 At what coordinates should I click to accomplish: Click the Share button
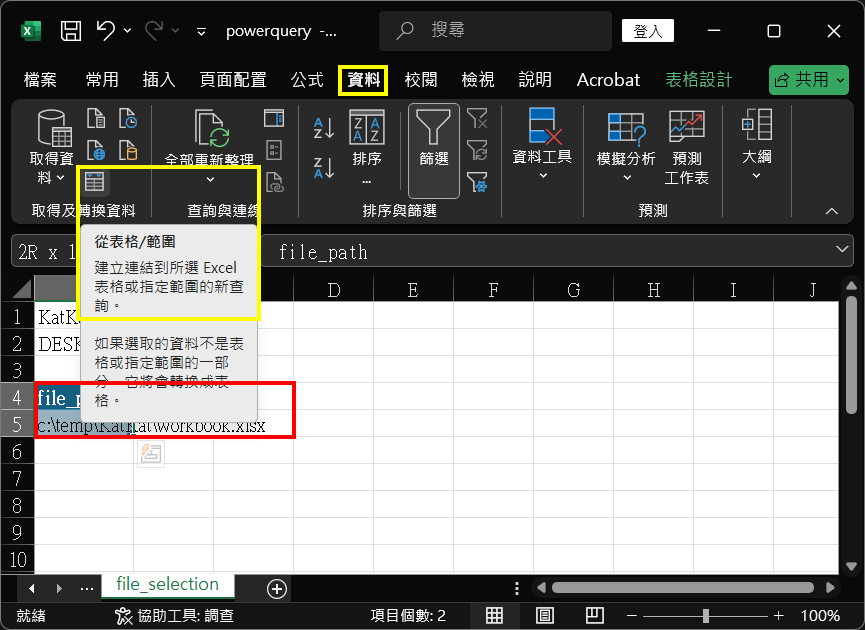pyautogui.click(x=808, y=80)
